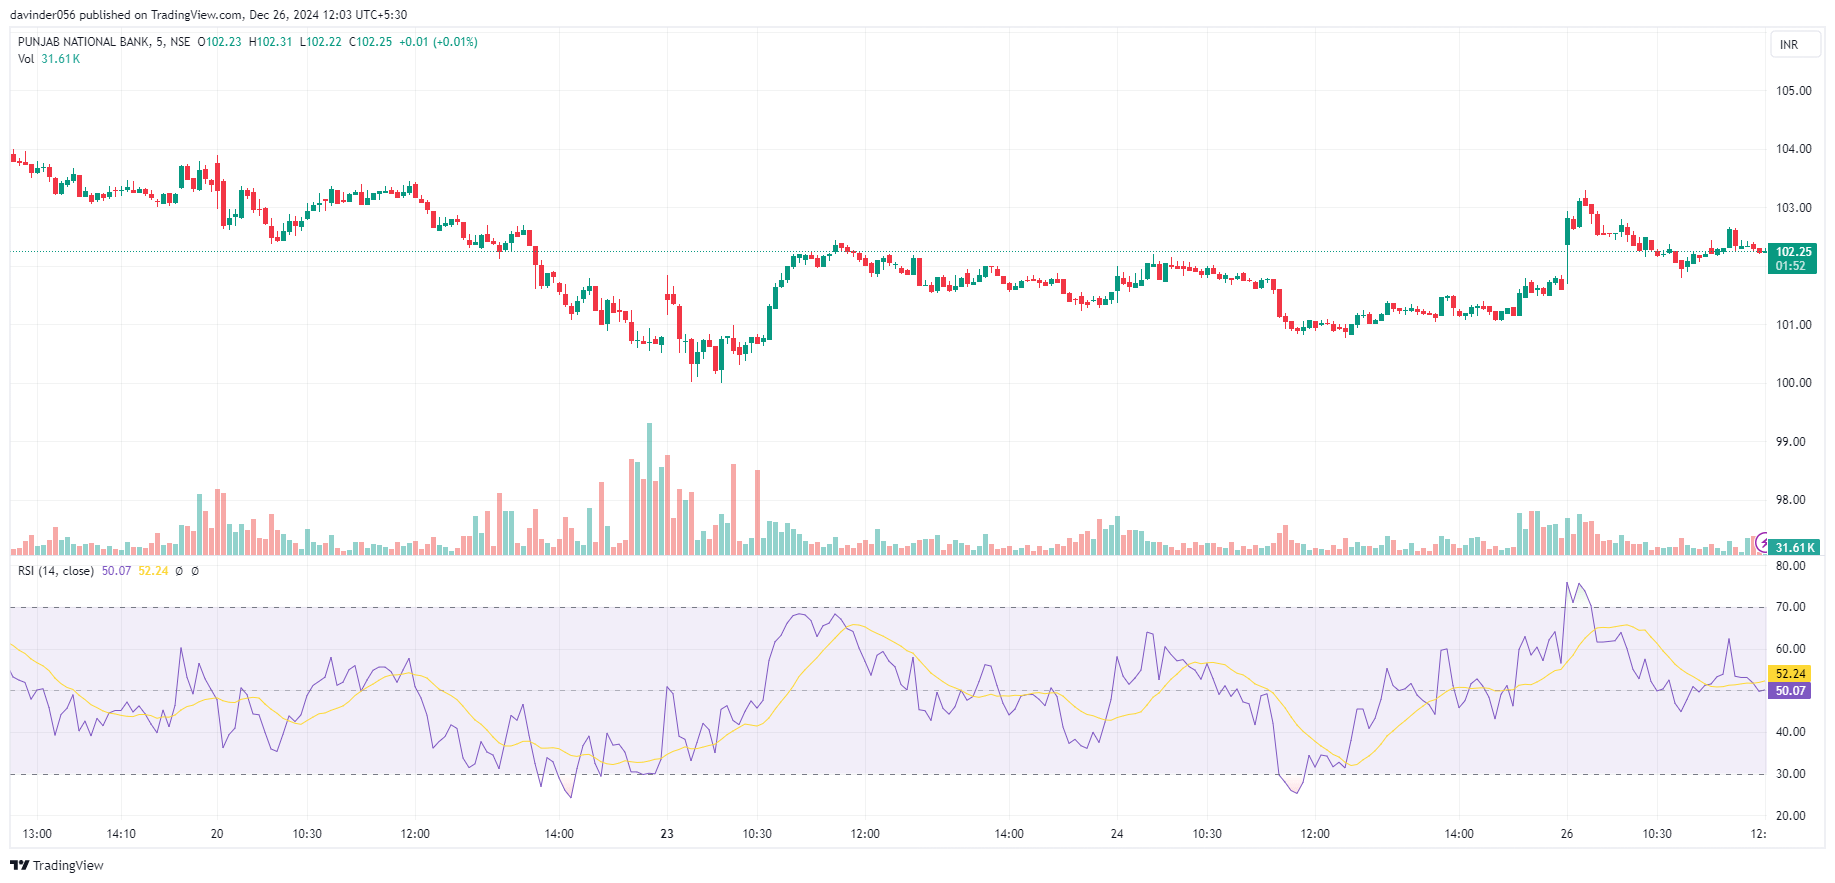1835x883 pixels.
Task: Click the yellow RSI MA value 52.24 in the legend
Action: click(153, 571)
